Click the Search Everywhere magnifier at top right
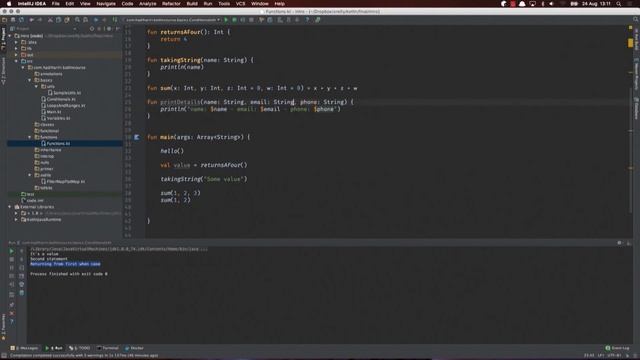 [x=636, y=20]
